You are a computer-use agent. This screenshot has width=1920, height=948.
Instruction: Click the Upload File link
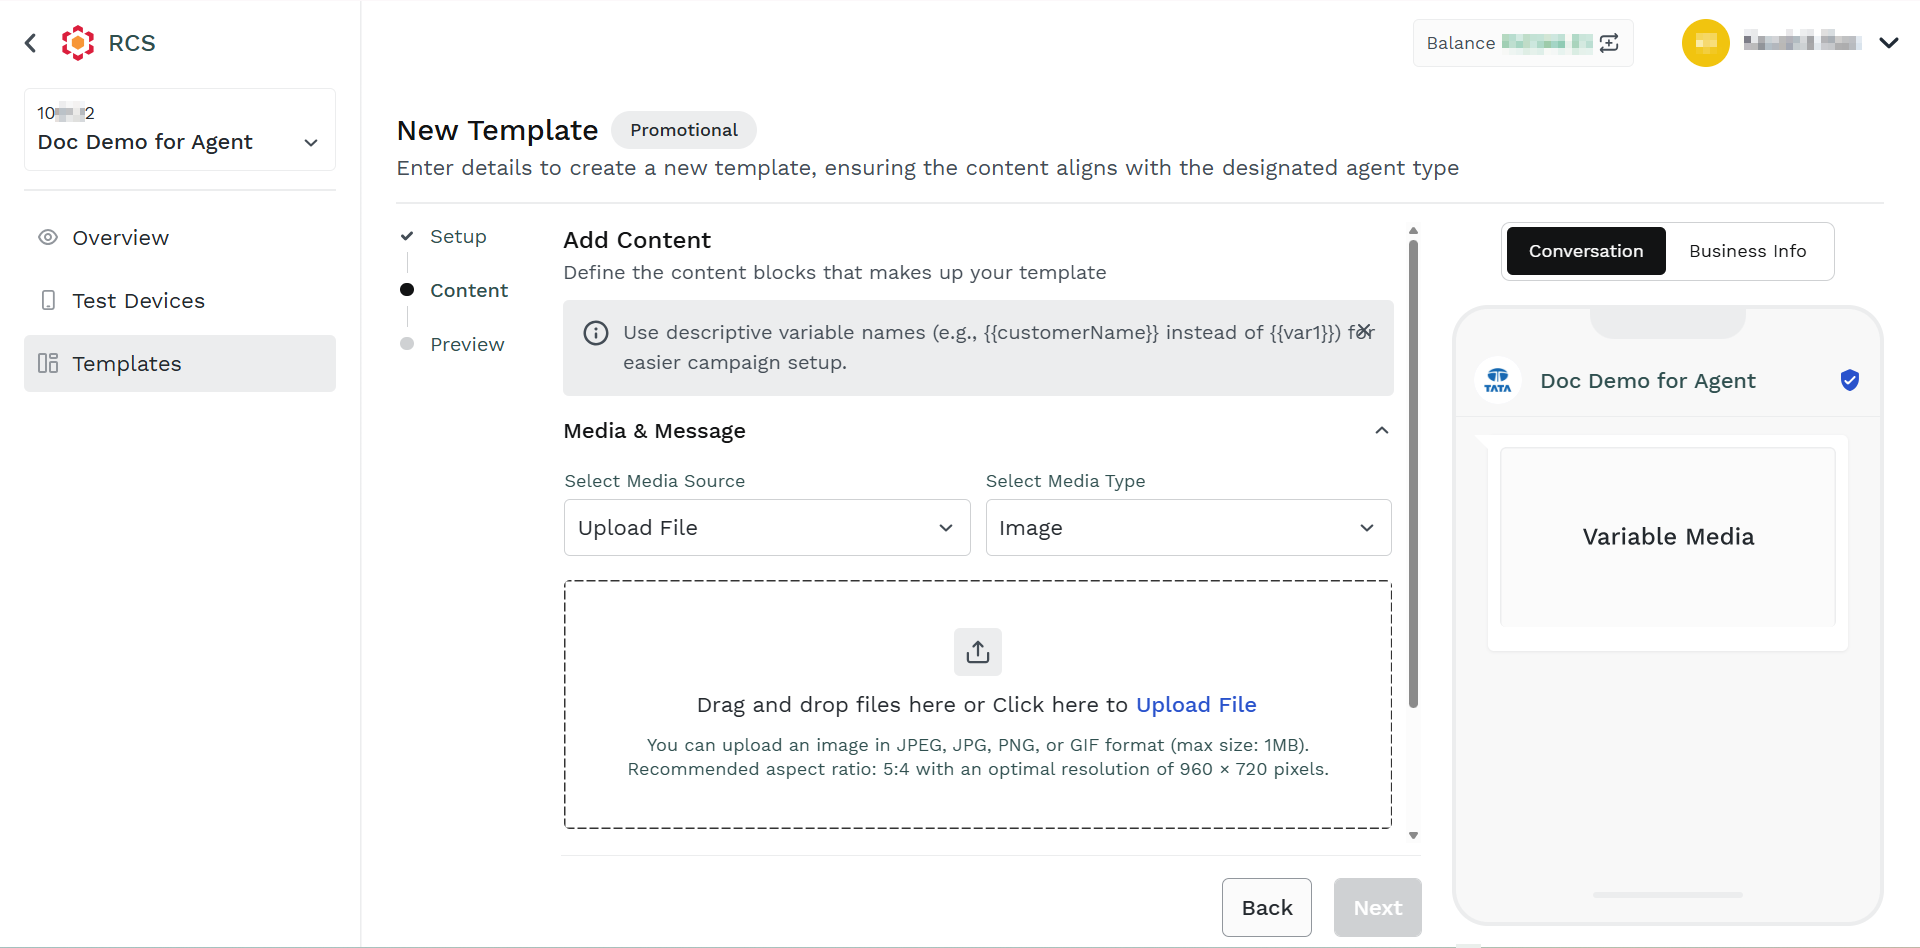pyautogui.click(x=1196, y=705)
